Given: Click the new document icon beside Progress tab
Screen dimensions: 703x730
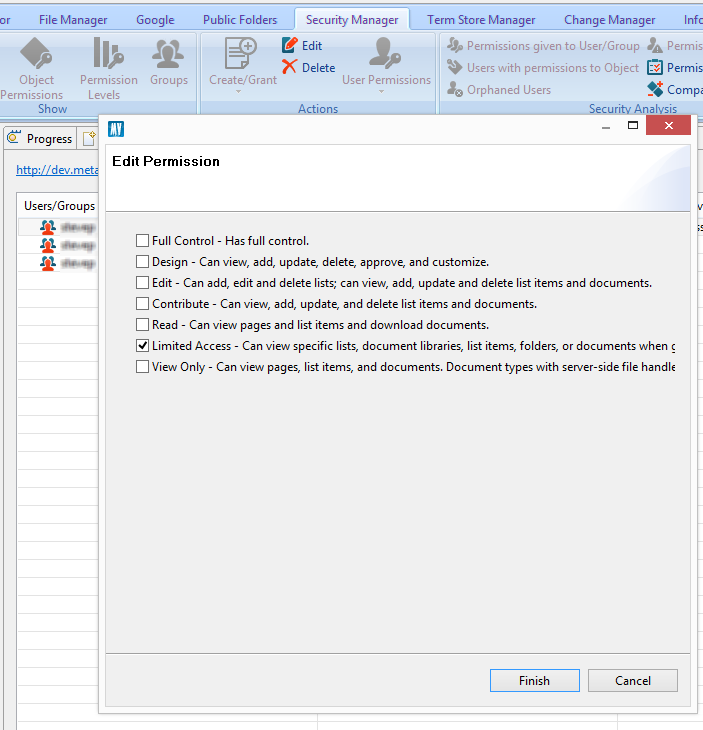Looking at the screenshot, I should (89, 138).
